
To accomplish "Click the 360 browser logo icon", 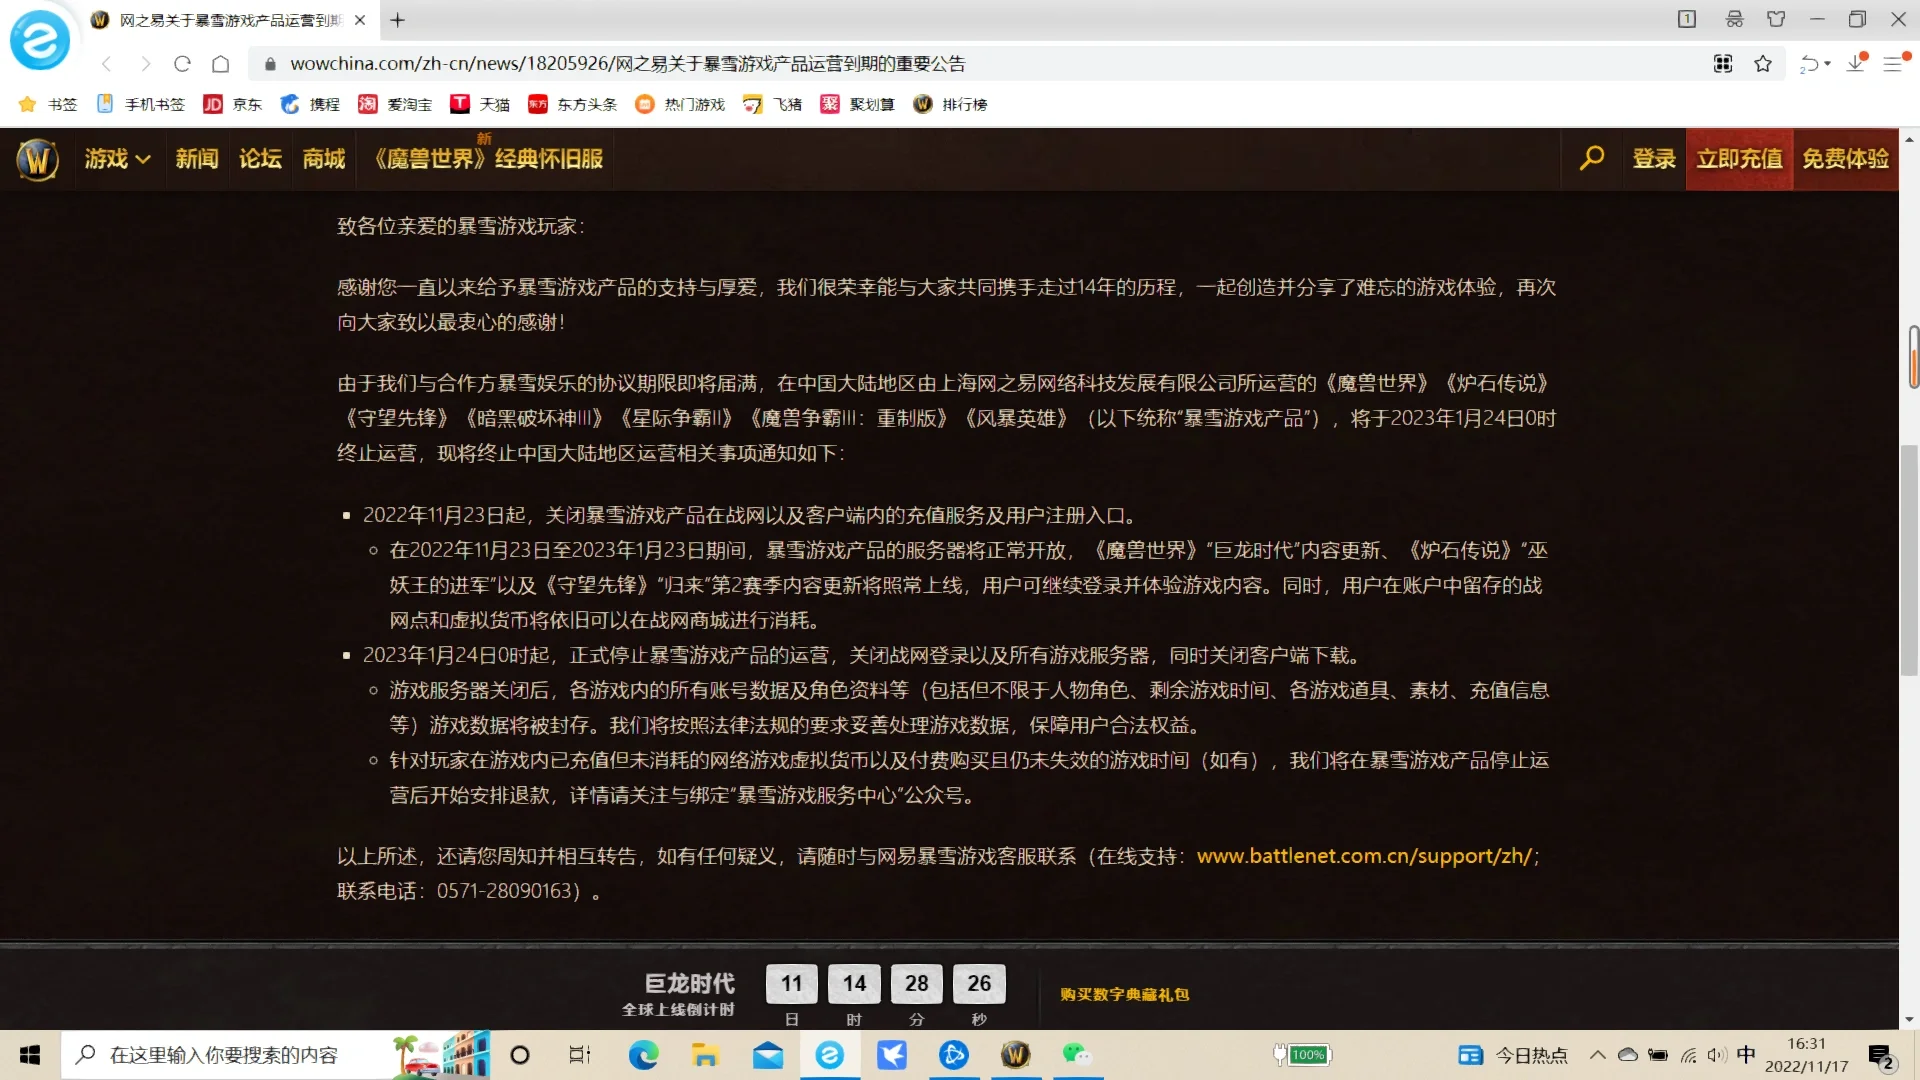I will pyautogui.click(x=40, y=40).
